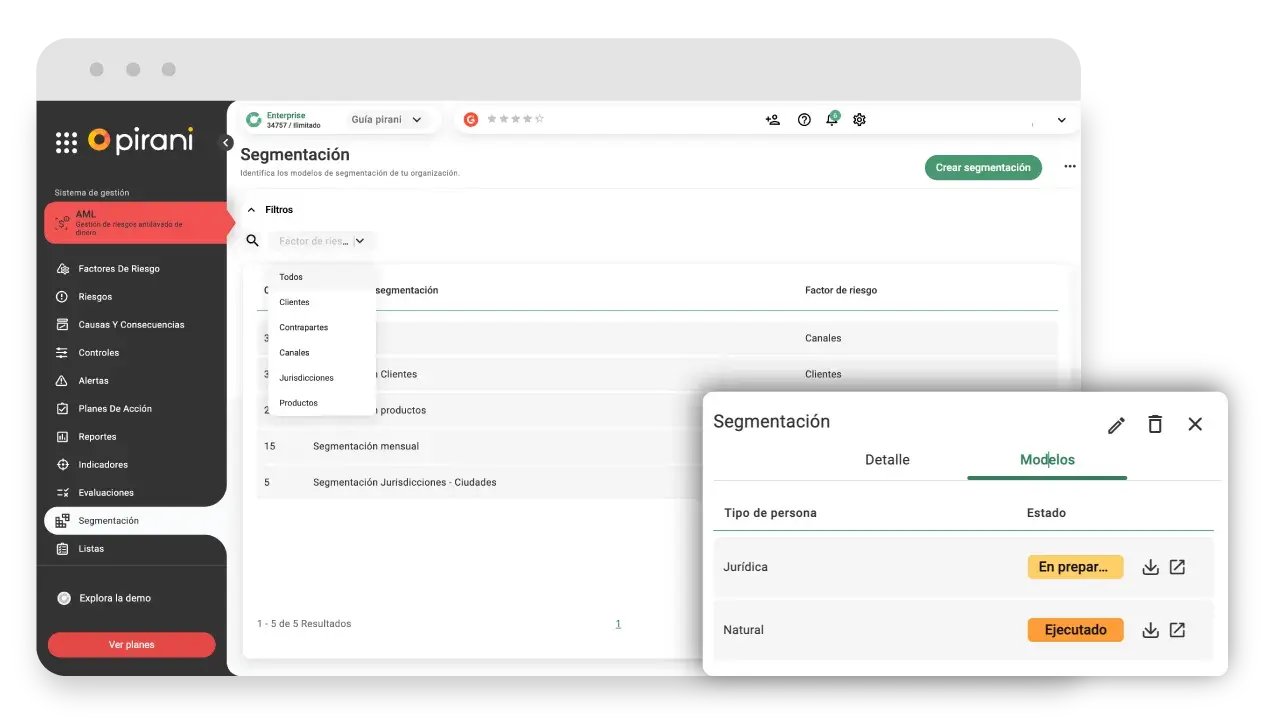Open Factores De Riesgo in sidebar
Screen dimensions: 1280x720
click(x=118, y=269)
